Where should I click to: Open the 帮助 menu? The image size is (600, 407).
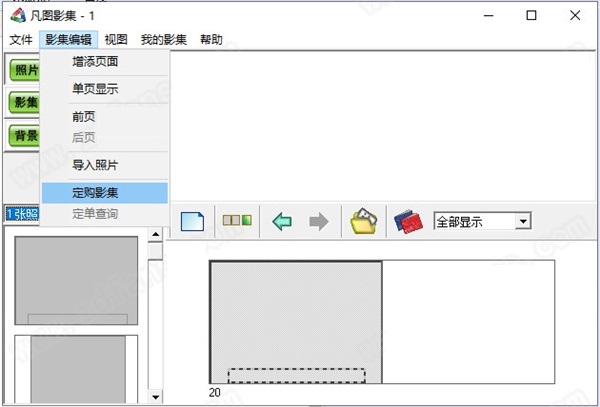click(x=211, y=39)
